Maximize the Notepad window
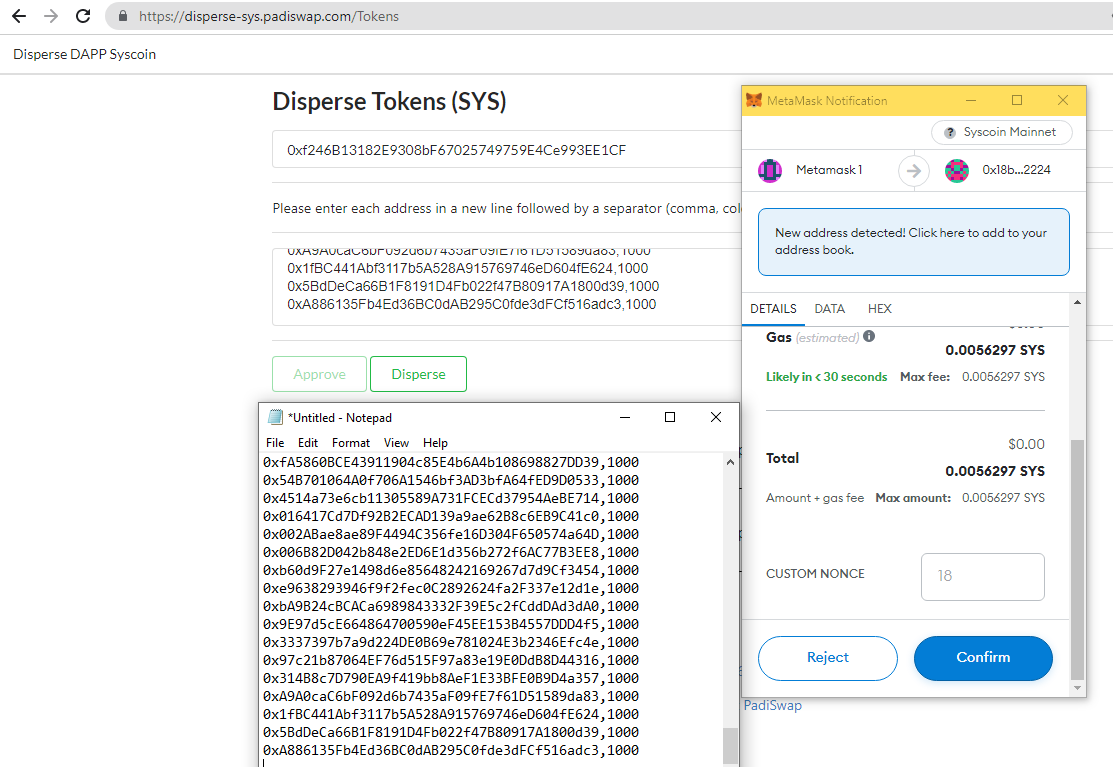The width and height of the screenshot is (1113, 767). [669, 417]
